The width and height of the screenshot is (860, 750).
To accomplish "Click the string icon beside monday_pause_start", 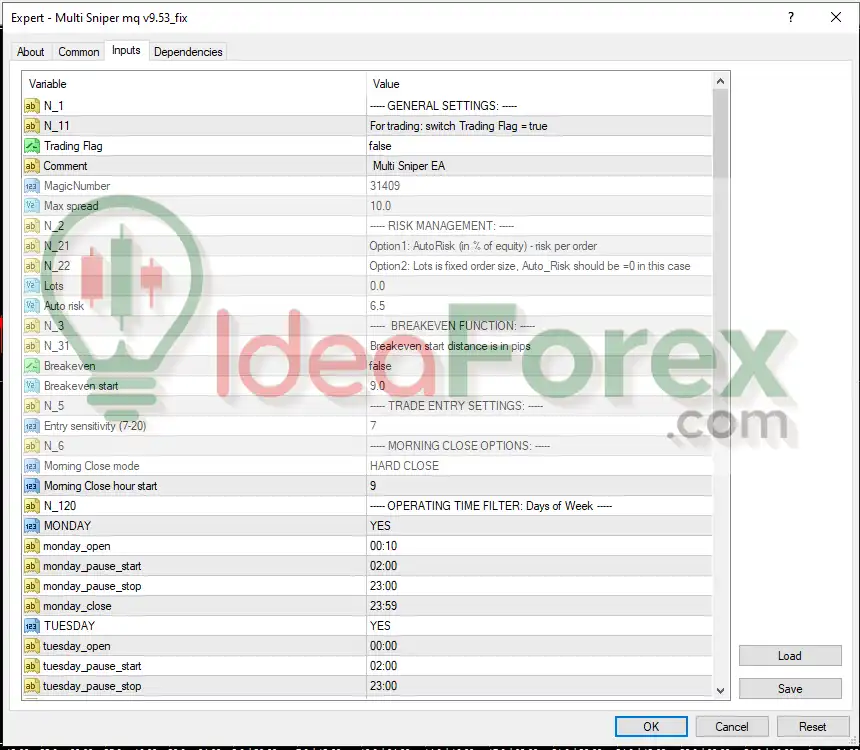I will tap(31, 566).
